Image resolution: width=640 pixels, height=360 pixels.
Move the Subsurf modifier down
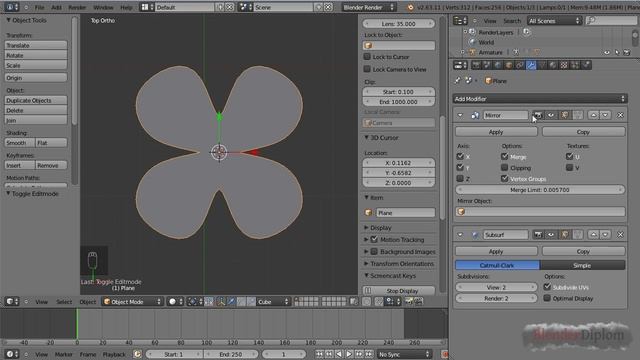pos(605,235)
